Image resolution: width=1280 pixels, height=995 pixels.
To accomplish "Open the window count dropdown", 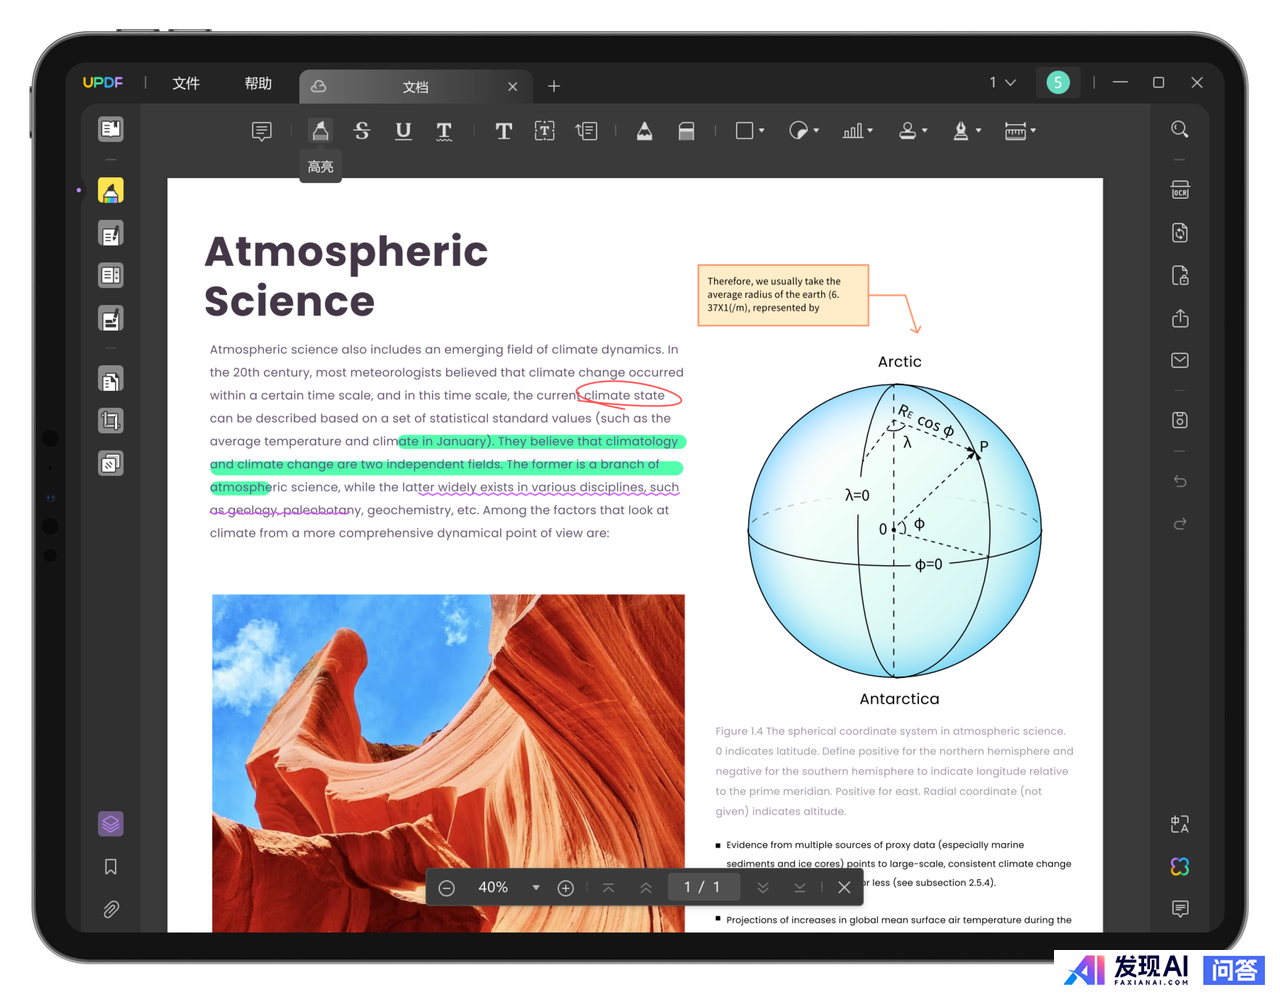I will click(x=1002, y=82).
